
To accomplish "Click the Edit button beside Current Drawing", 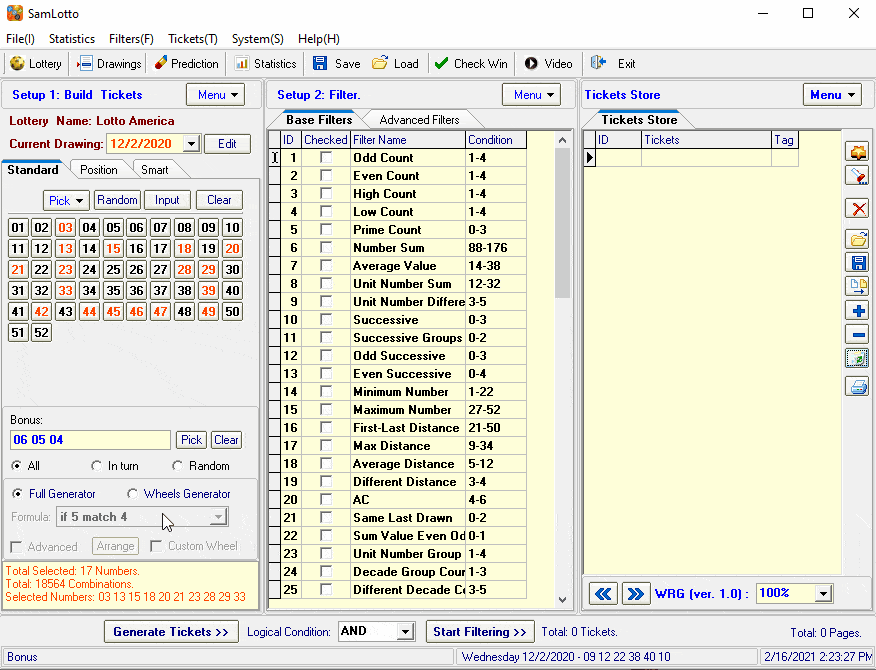I will pyautogui.click(x=227, y=144).
